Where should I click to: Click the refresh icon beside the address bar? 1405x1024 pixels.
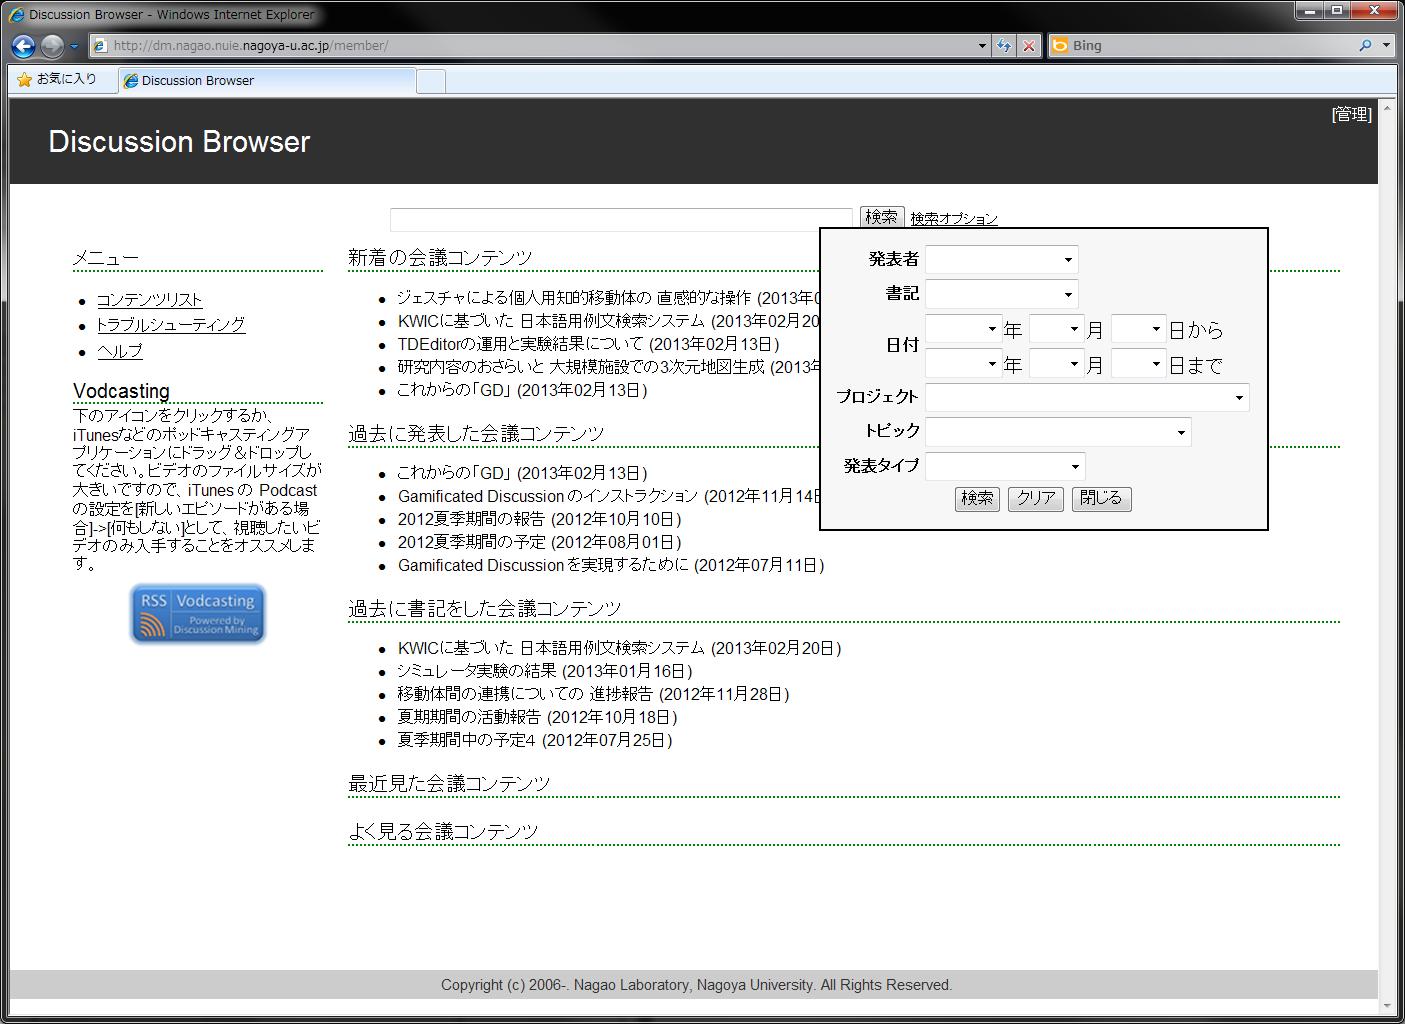(1004, 46)
